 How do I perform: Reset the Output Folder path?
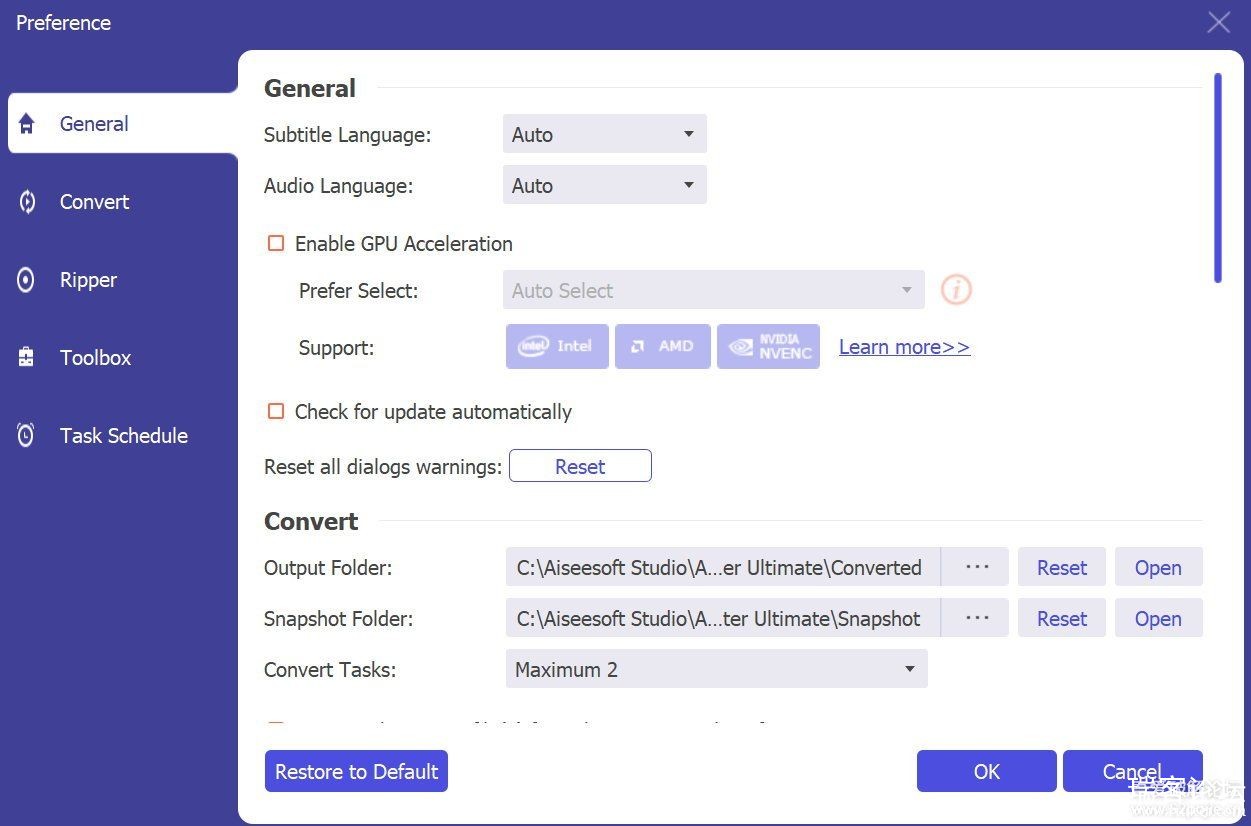point(1062,566)
